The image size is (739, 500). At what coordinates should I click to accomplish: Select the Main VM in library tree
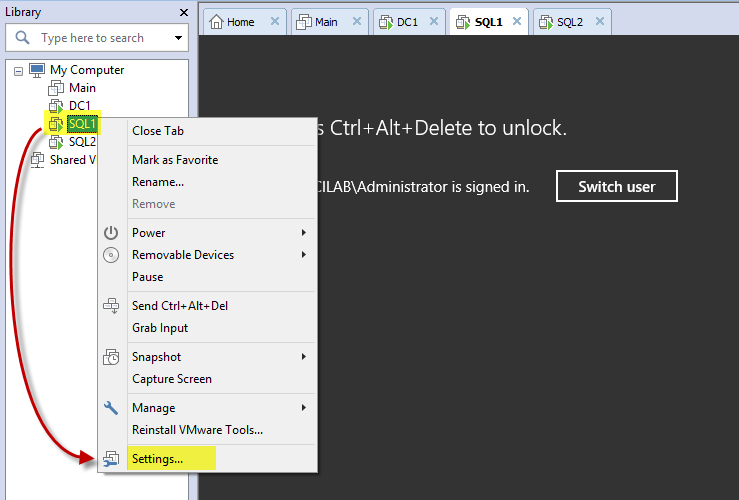pos(82,88)
